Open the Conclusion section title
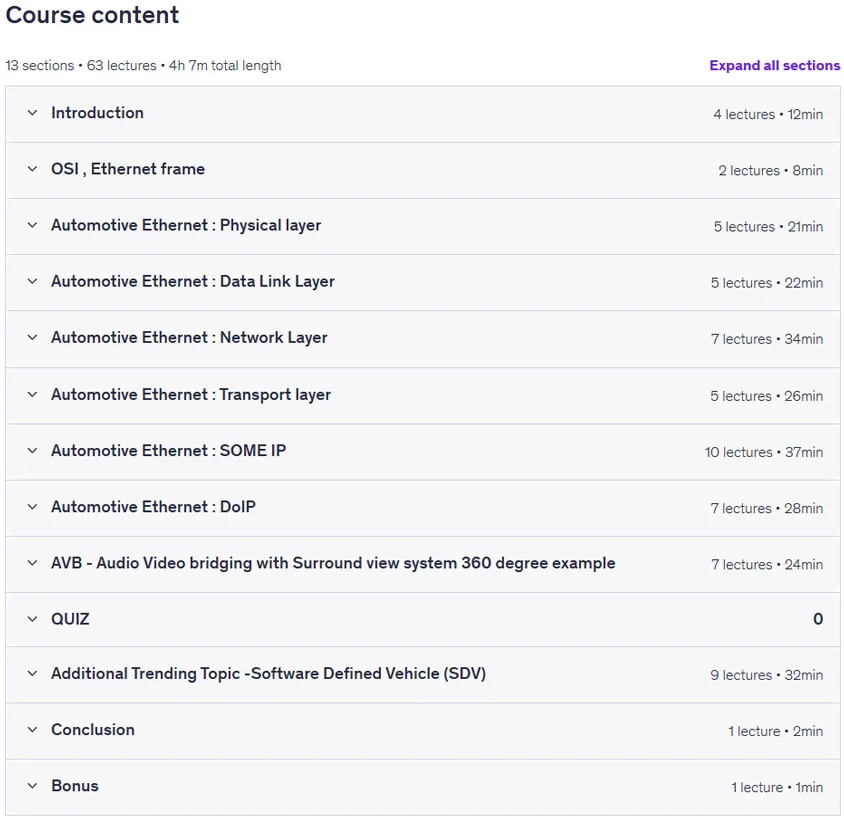This screenshot has height=818, width=844. pos(93,730)
